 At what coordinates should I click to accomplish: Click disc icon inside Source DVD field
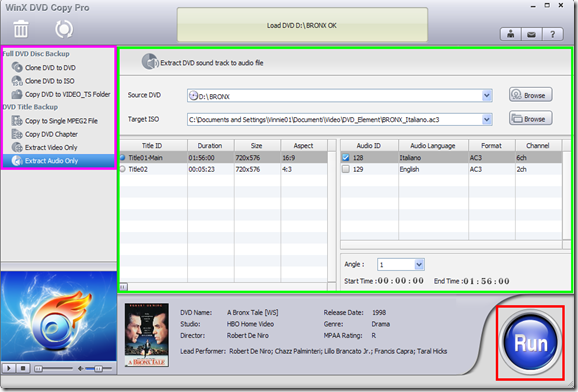pyautogui.click(x=193, y=96)
